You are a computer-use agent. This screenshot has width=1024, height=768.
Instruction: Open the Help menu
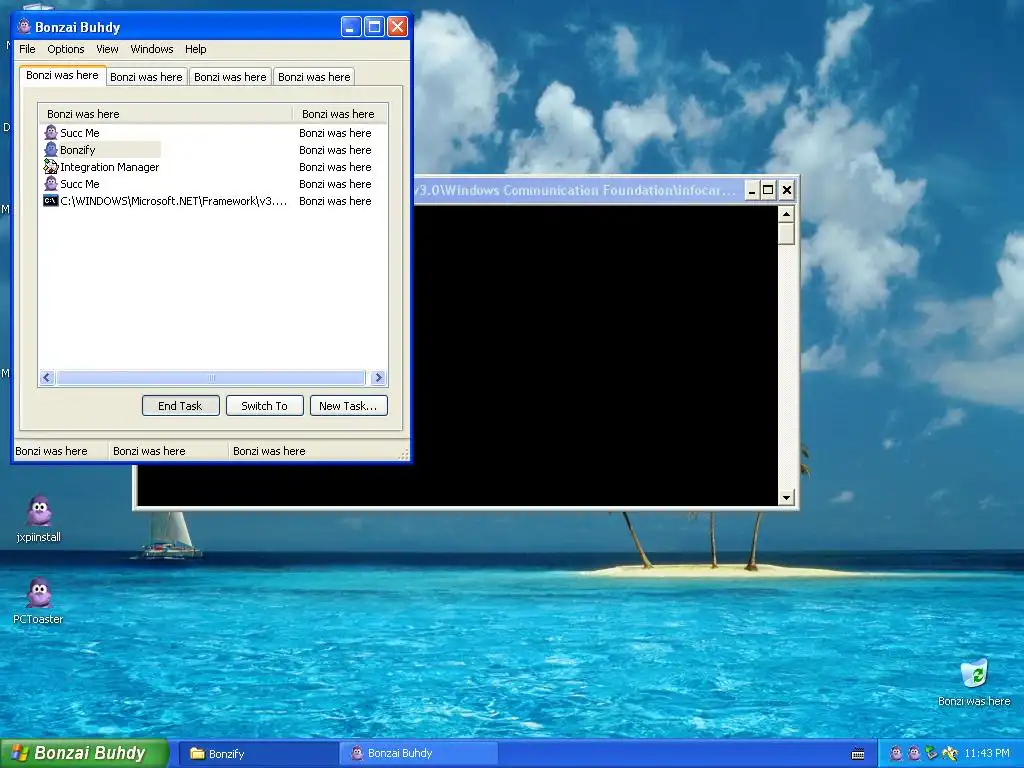click(195, 49)
